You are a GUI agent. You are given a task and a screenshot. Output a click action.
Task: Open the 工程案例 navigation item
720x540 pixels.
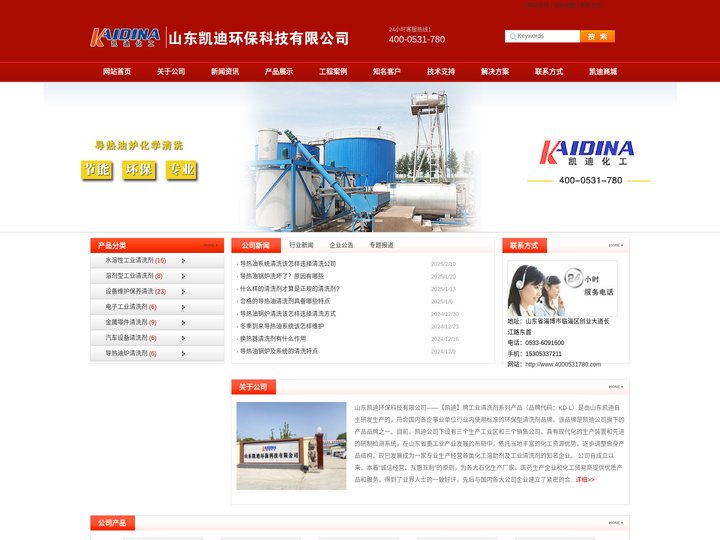pos(333,72)
